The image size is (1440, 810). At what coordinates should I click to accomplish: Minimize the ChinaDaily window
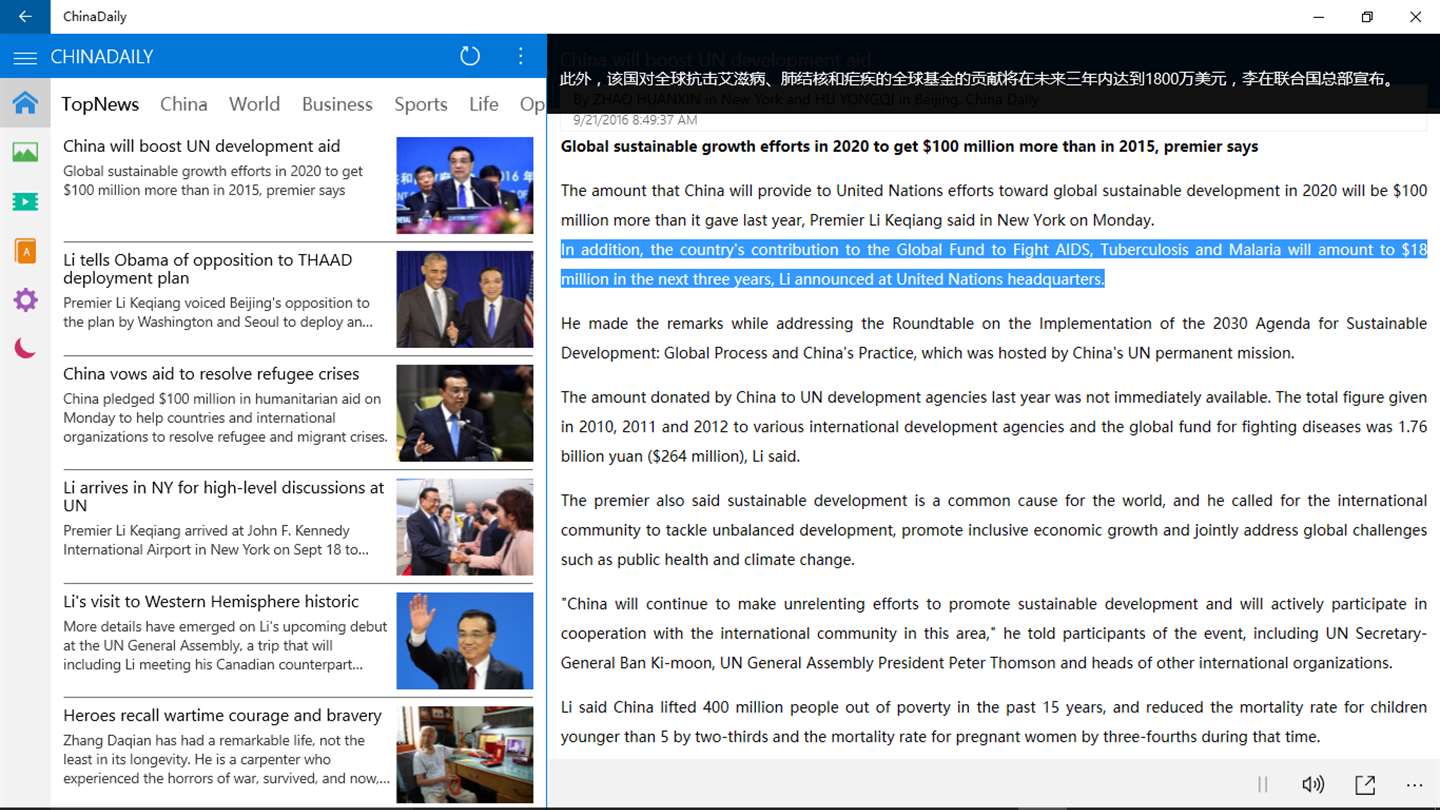(1319, 16)
